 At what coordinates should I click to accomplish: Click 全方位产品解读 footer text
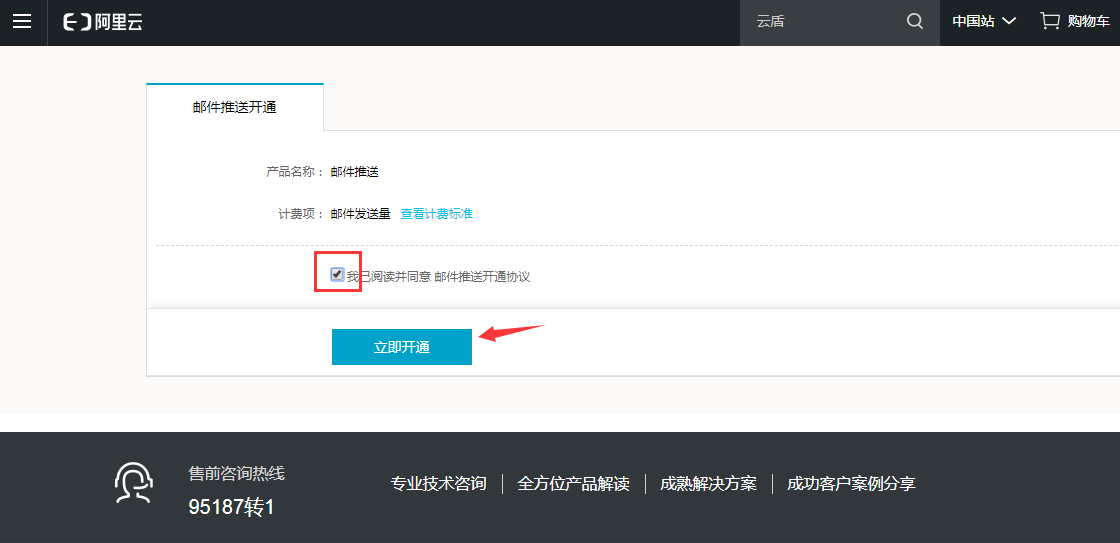point(573,484)
